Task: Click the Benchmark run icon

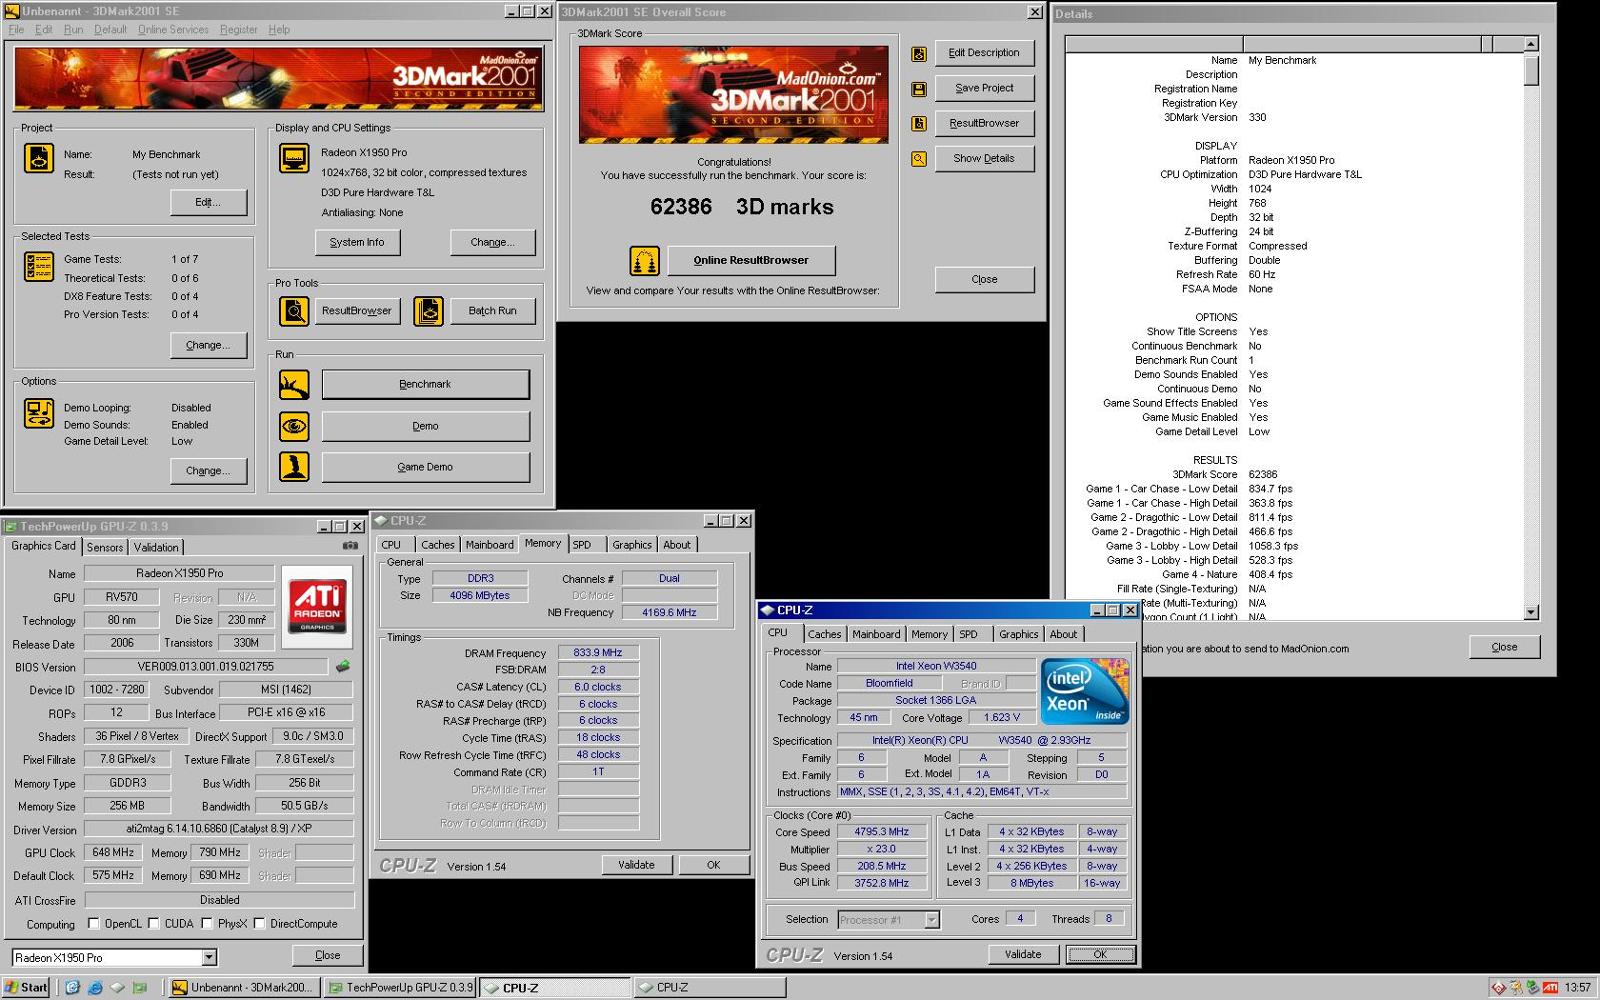Action: (294, 384)
